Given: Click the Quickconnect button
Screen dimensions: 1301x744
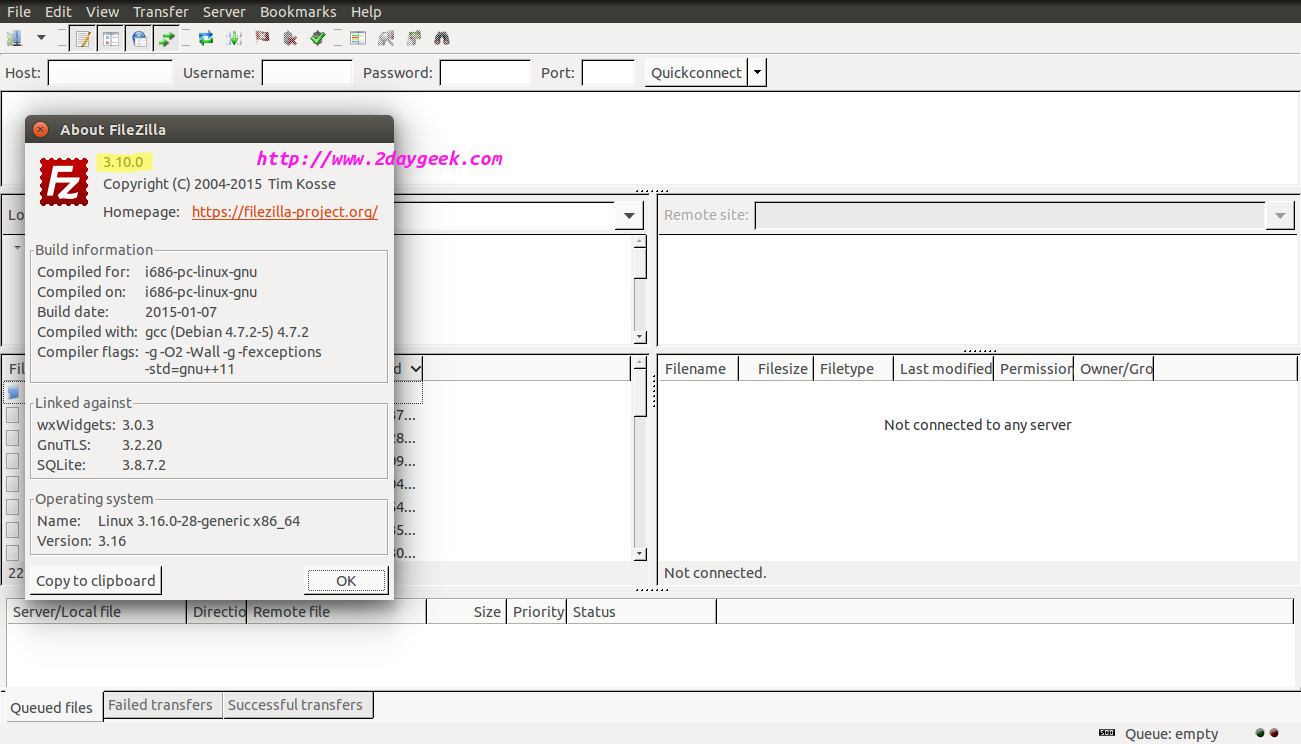Looking at the screenshot, I should pos(696,73).
